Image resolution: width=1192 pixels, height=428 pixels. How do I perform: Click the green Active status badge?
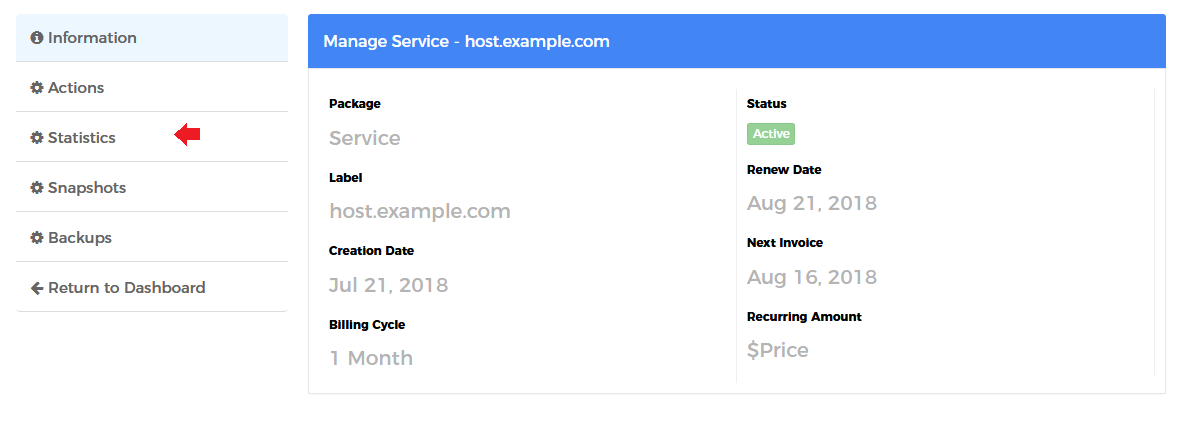pos(771,134)
